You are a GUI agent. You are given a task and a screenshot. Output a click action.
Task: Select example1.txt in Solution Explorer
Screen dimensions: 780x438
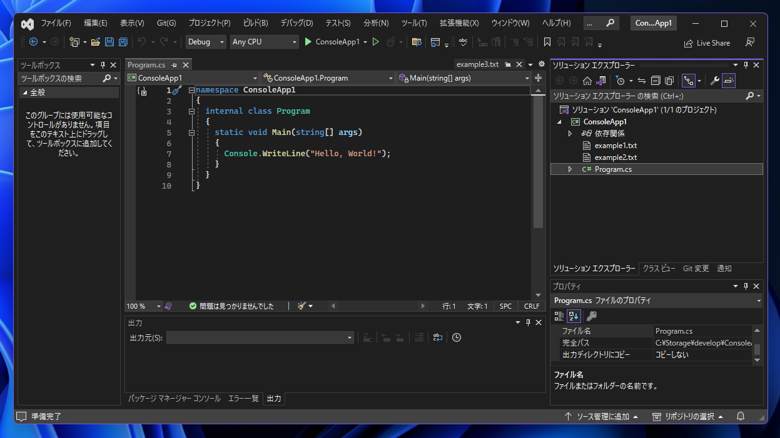point(615,145)
